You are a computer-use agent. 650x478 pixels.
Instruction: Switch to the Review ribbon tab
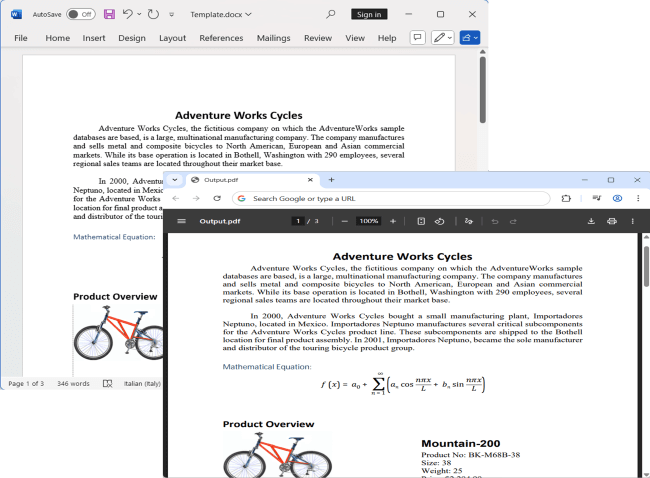click(x=318, y=38)
